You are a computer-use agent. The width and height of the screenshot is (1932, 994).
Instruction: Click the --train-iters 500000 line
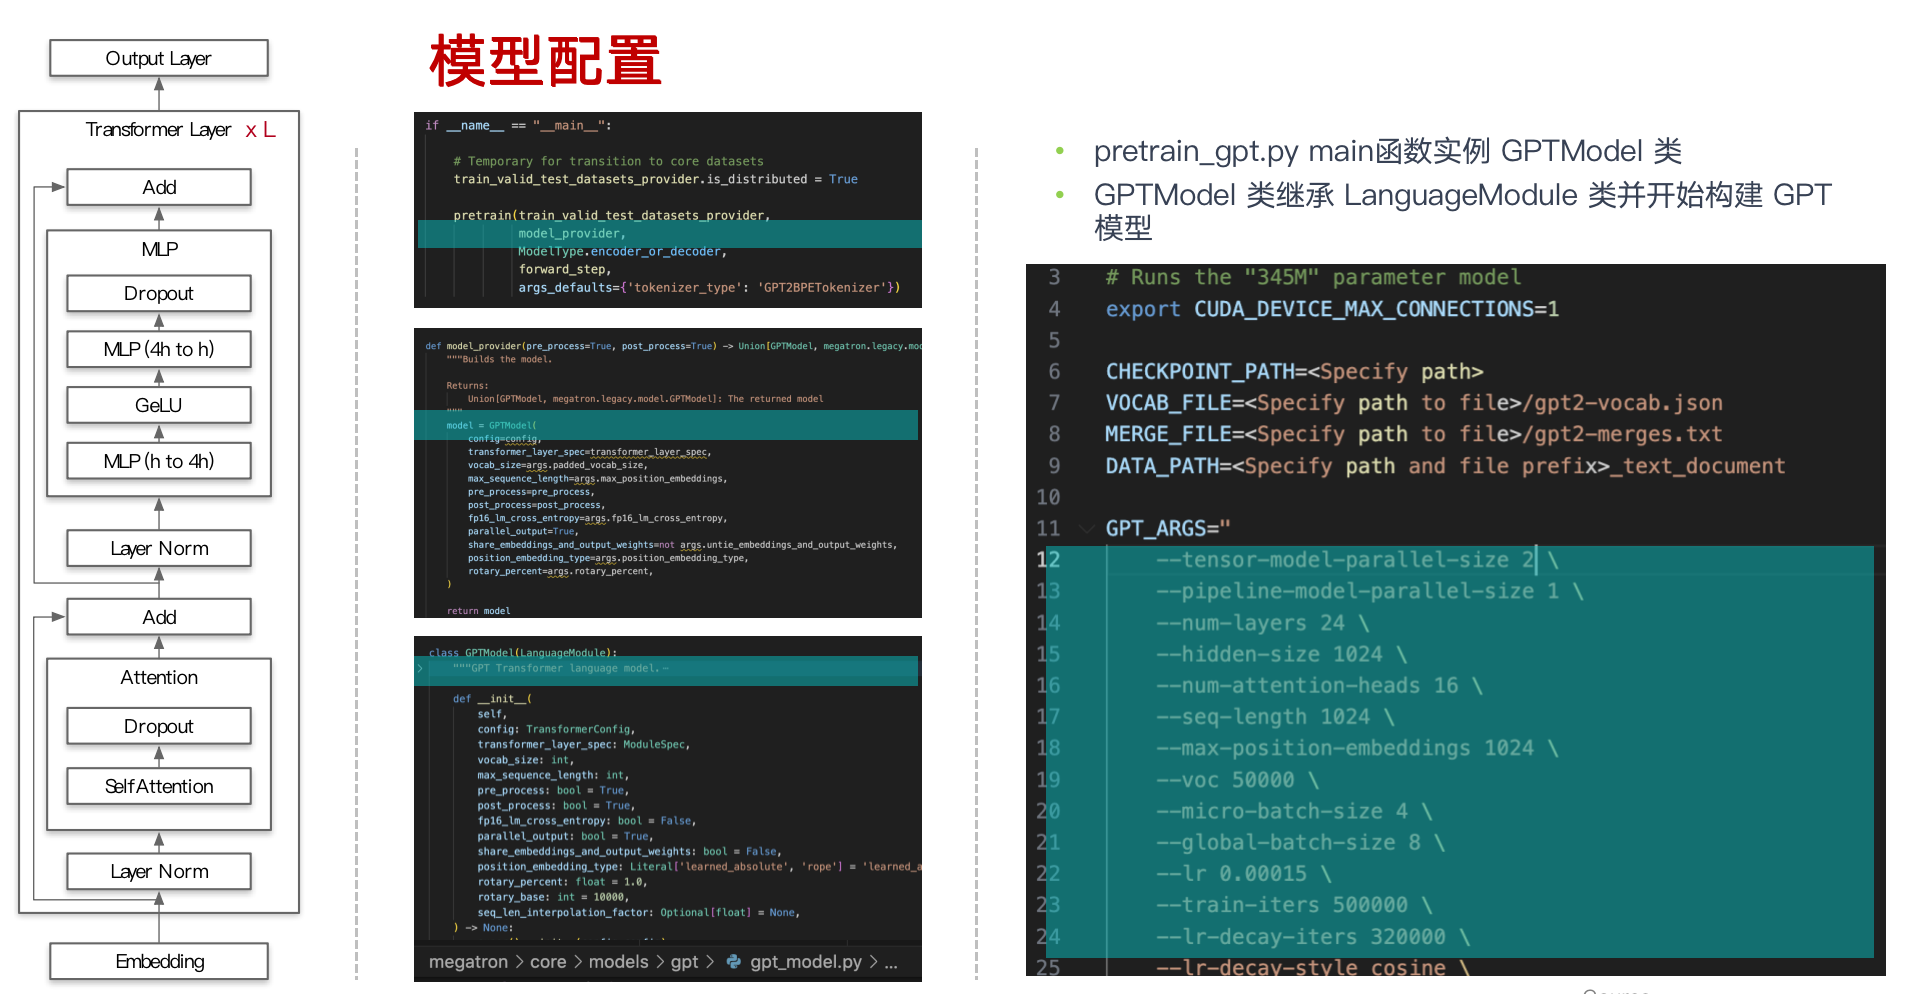click(x=1294, y=905)
